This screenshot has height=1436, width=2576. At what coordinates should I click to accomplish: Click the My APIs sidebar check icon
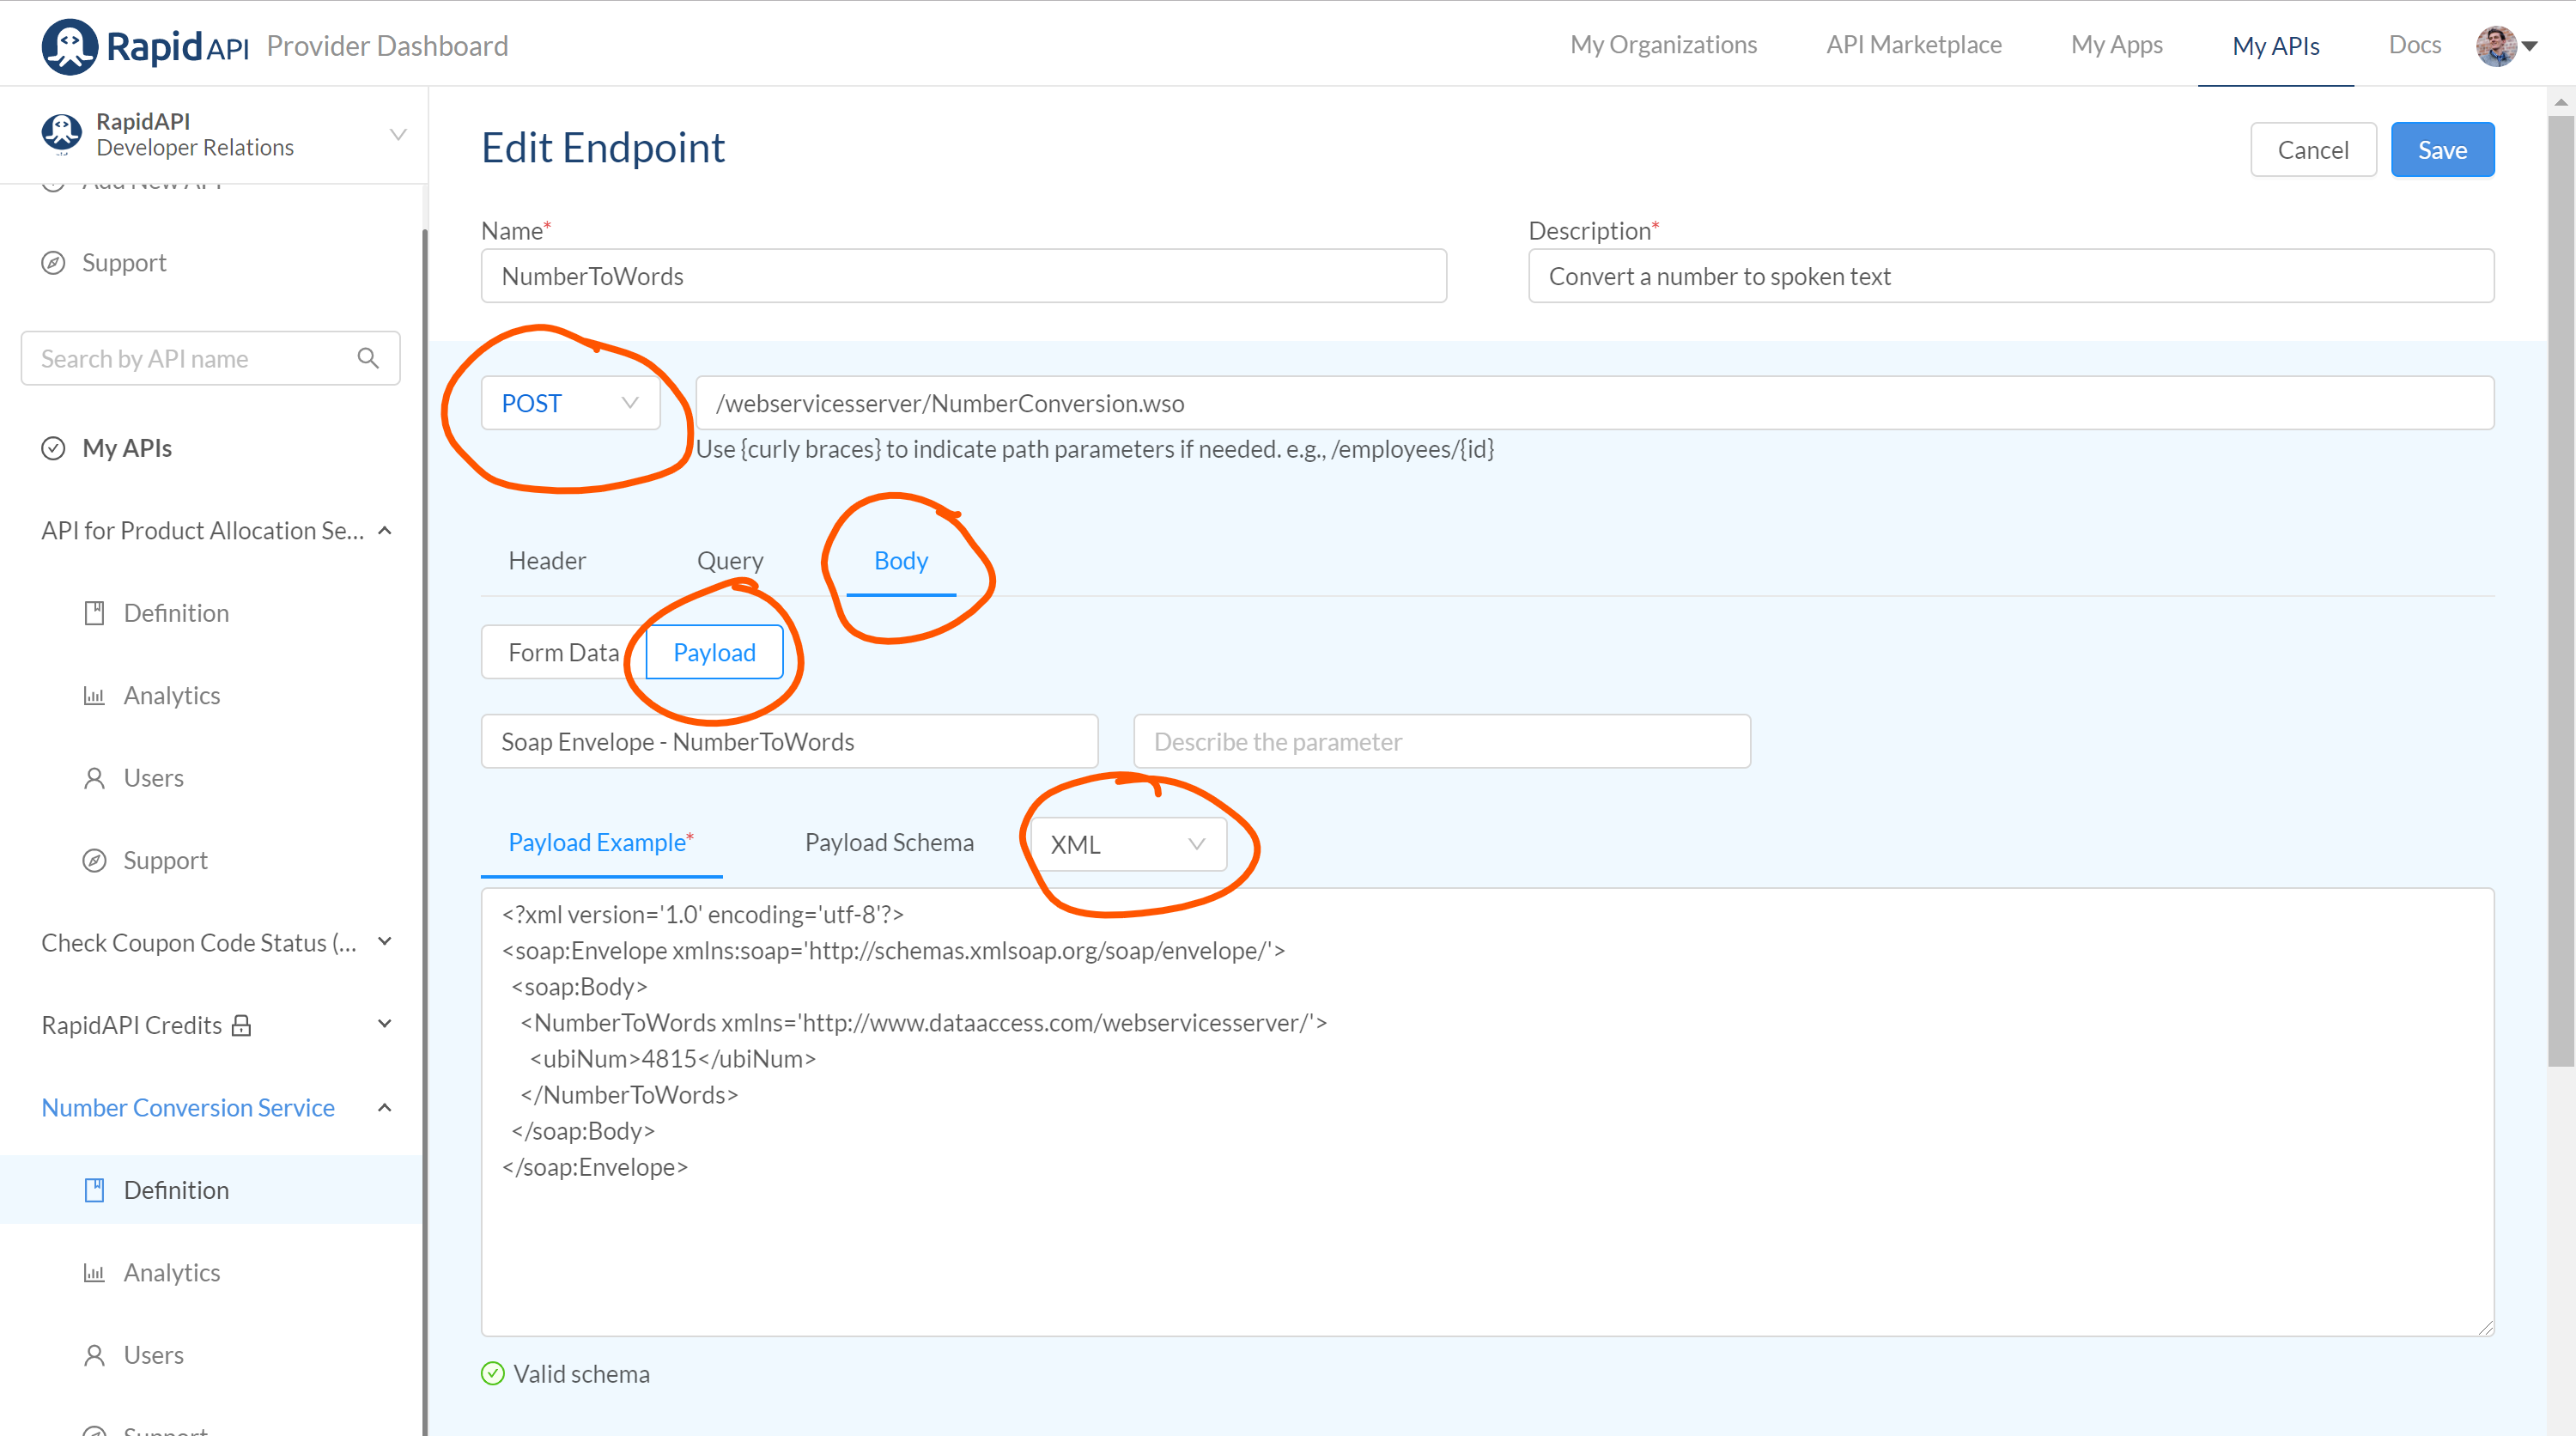coord(53,448)
